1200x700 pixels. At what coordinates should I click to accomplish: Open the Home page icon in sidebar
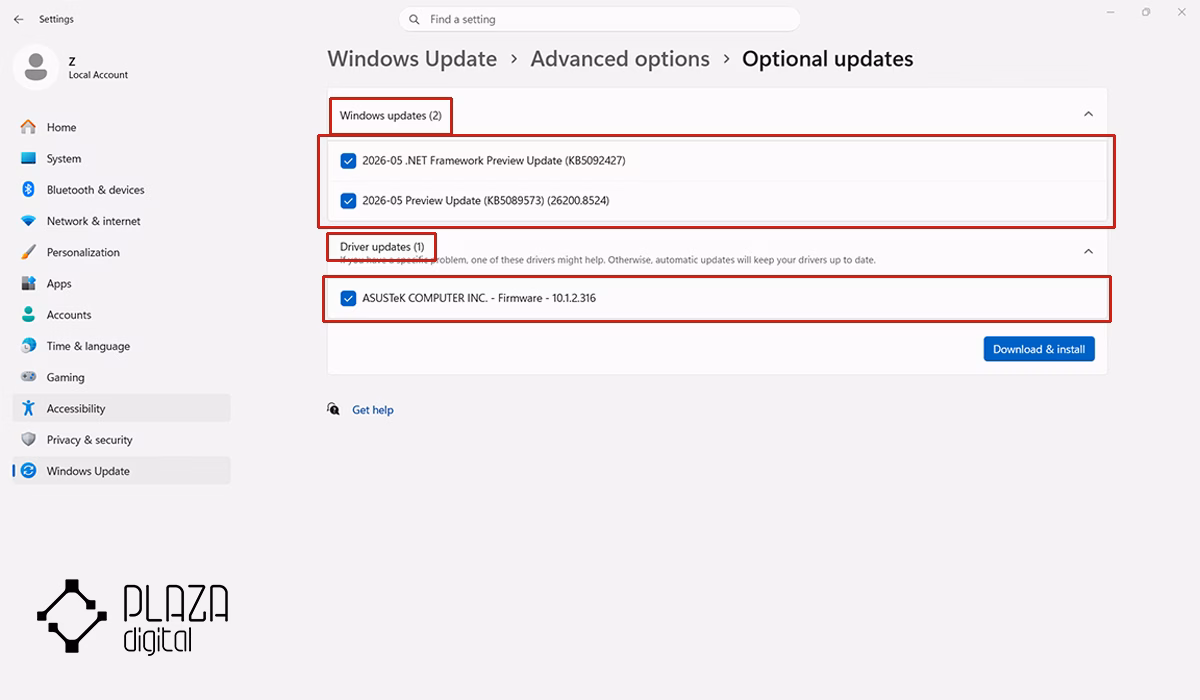click(28, 127)
